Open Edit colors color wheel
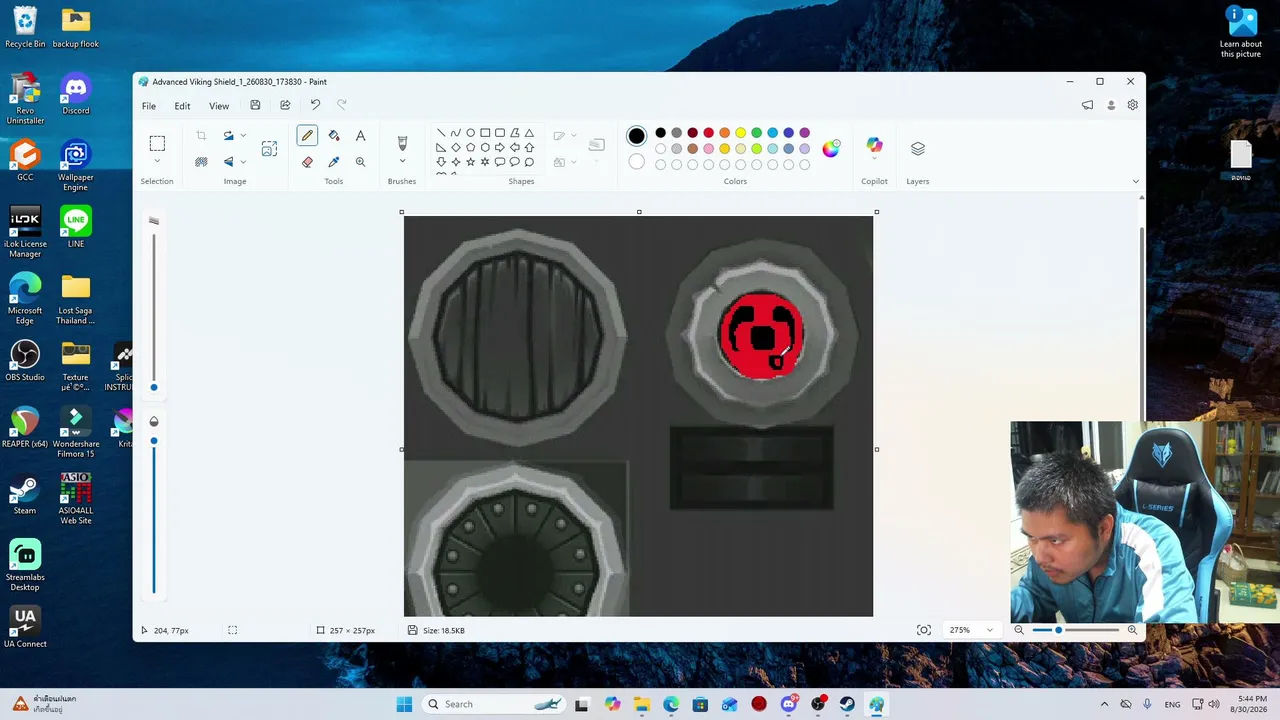1280x720 pixels. click(x=831, y=149)
